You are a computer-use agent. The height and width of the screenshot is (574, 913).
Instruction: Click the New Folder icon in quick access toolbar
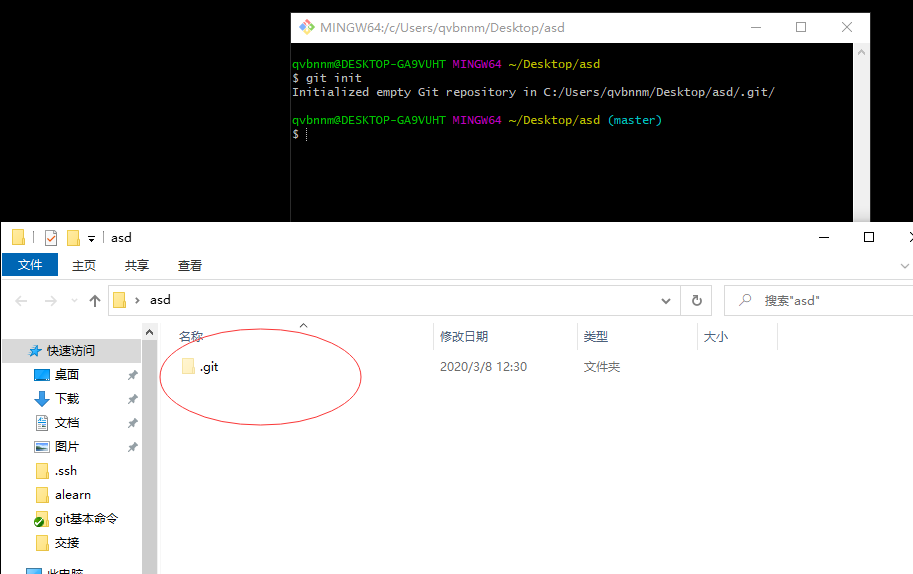point(73,238)
